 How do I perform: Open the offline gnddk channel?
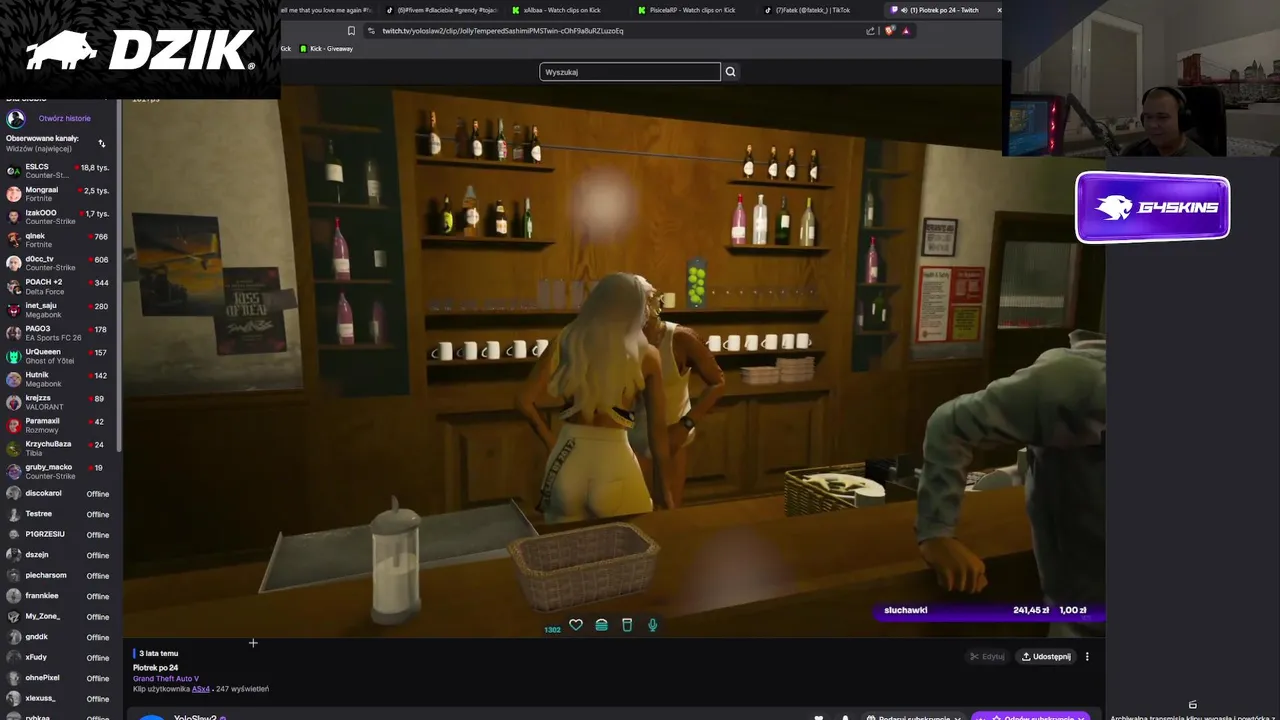pyautogui.click(x=60, y=637)
